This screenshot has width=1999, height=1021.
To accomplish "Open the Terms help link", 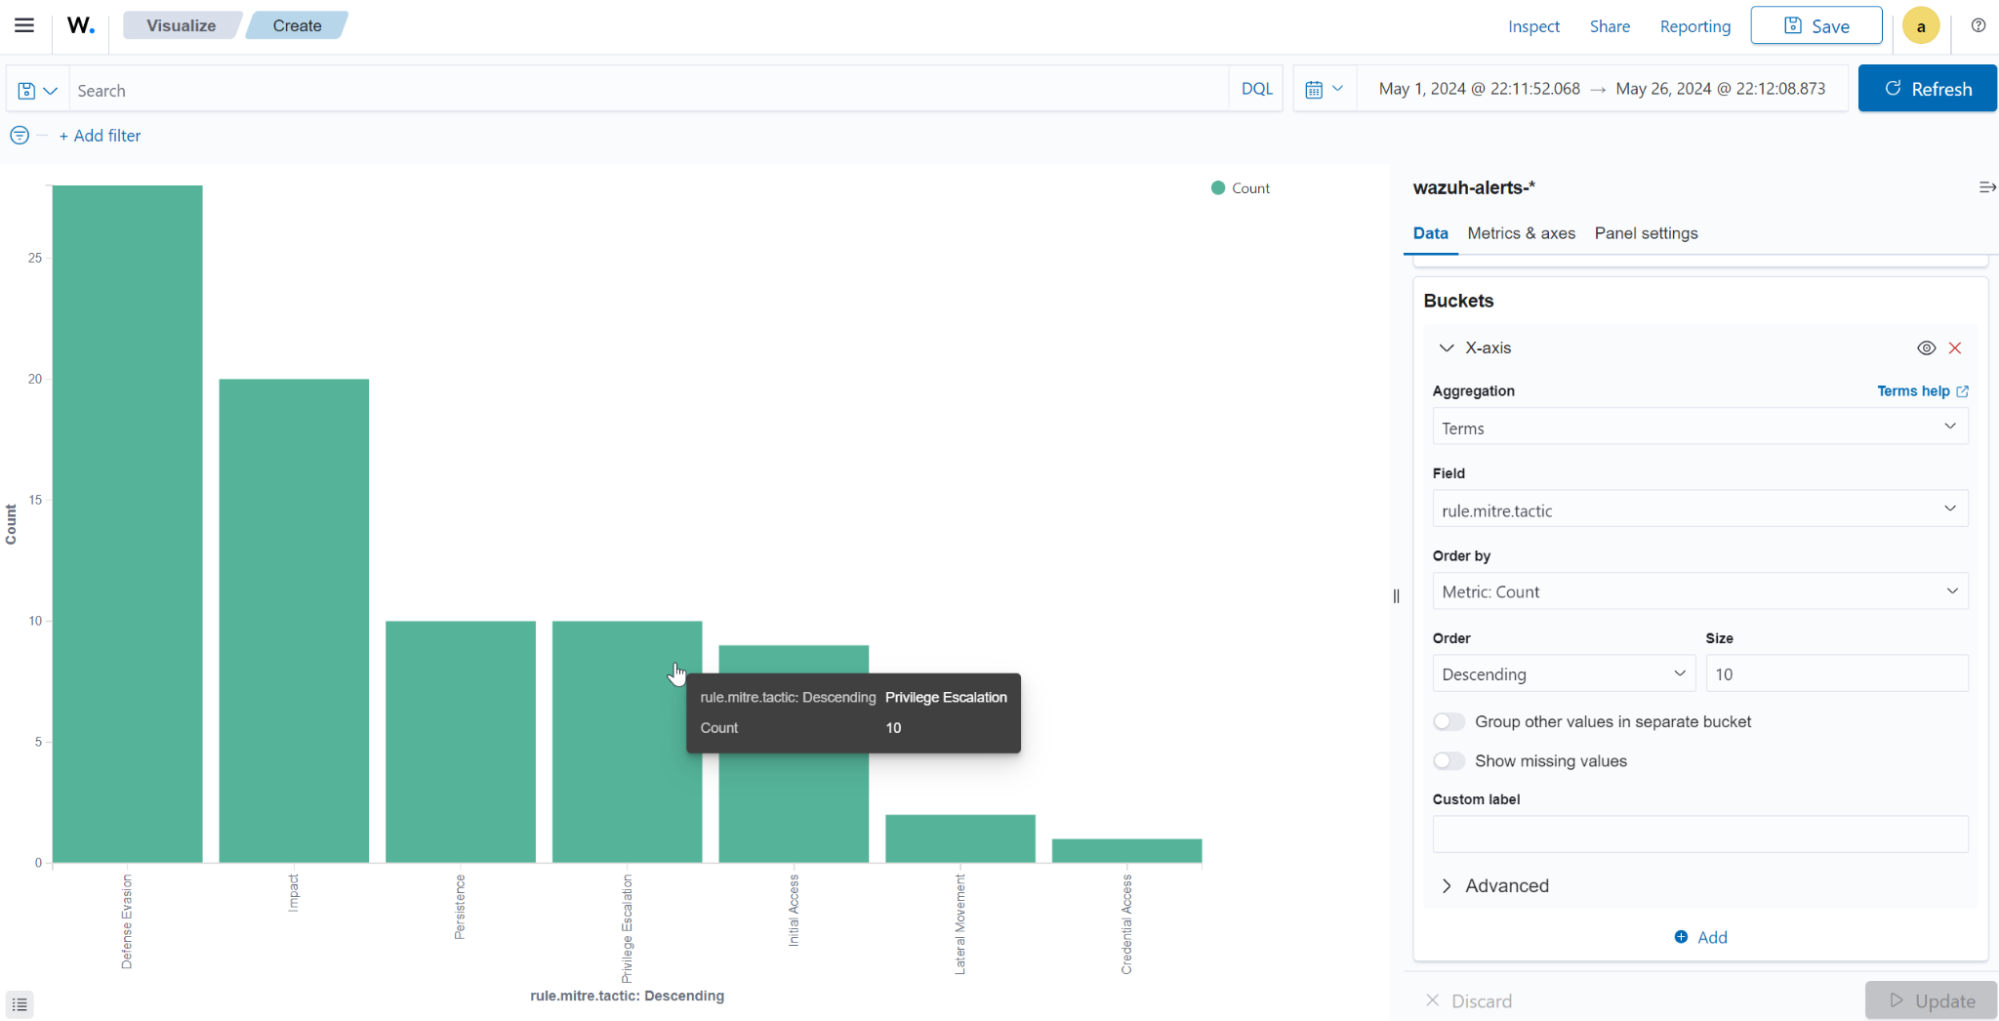I will (1921, 391).
